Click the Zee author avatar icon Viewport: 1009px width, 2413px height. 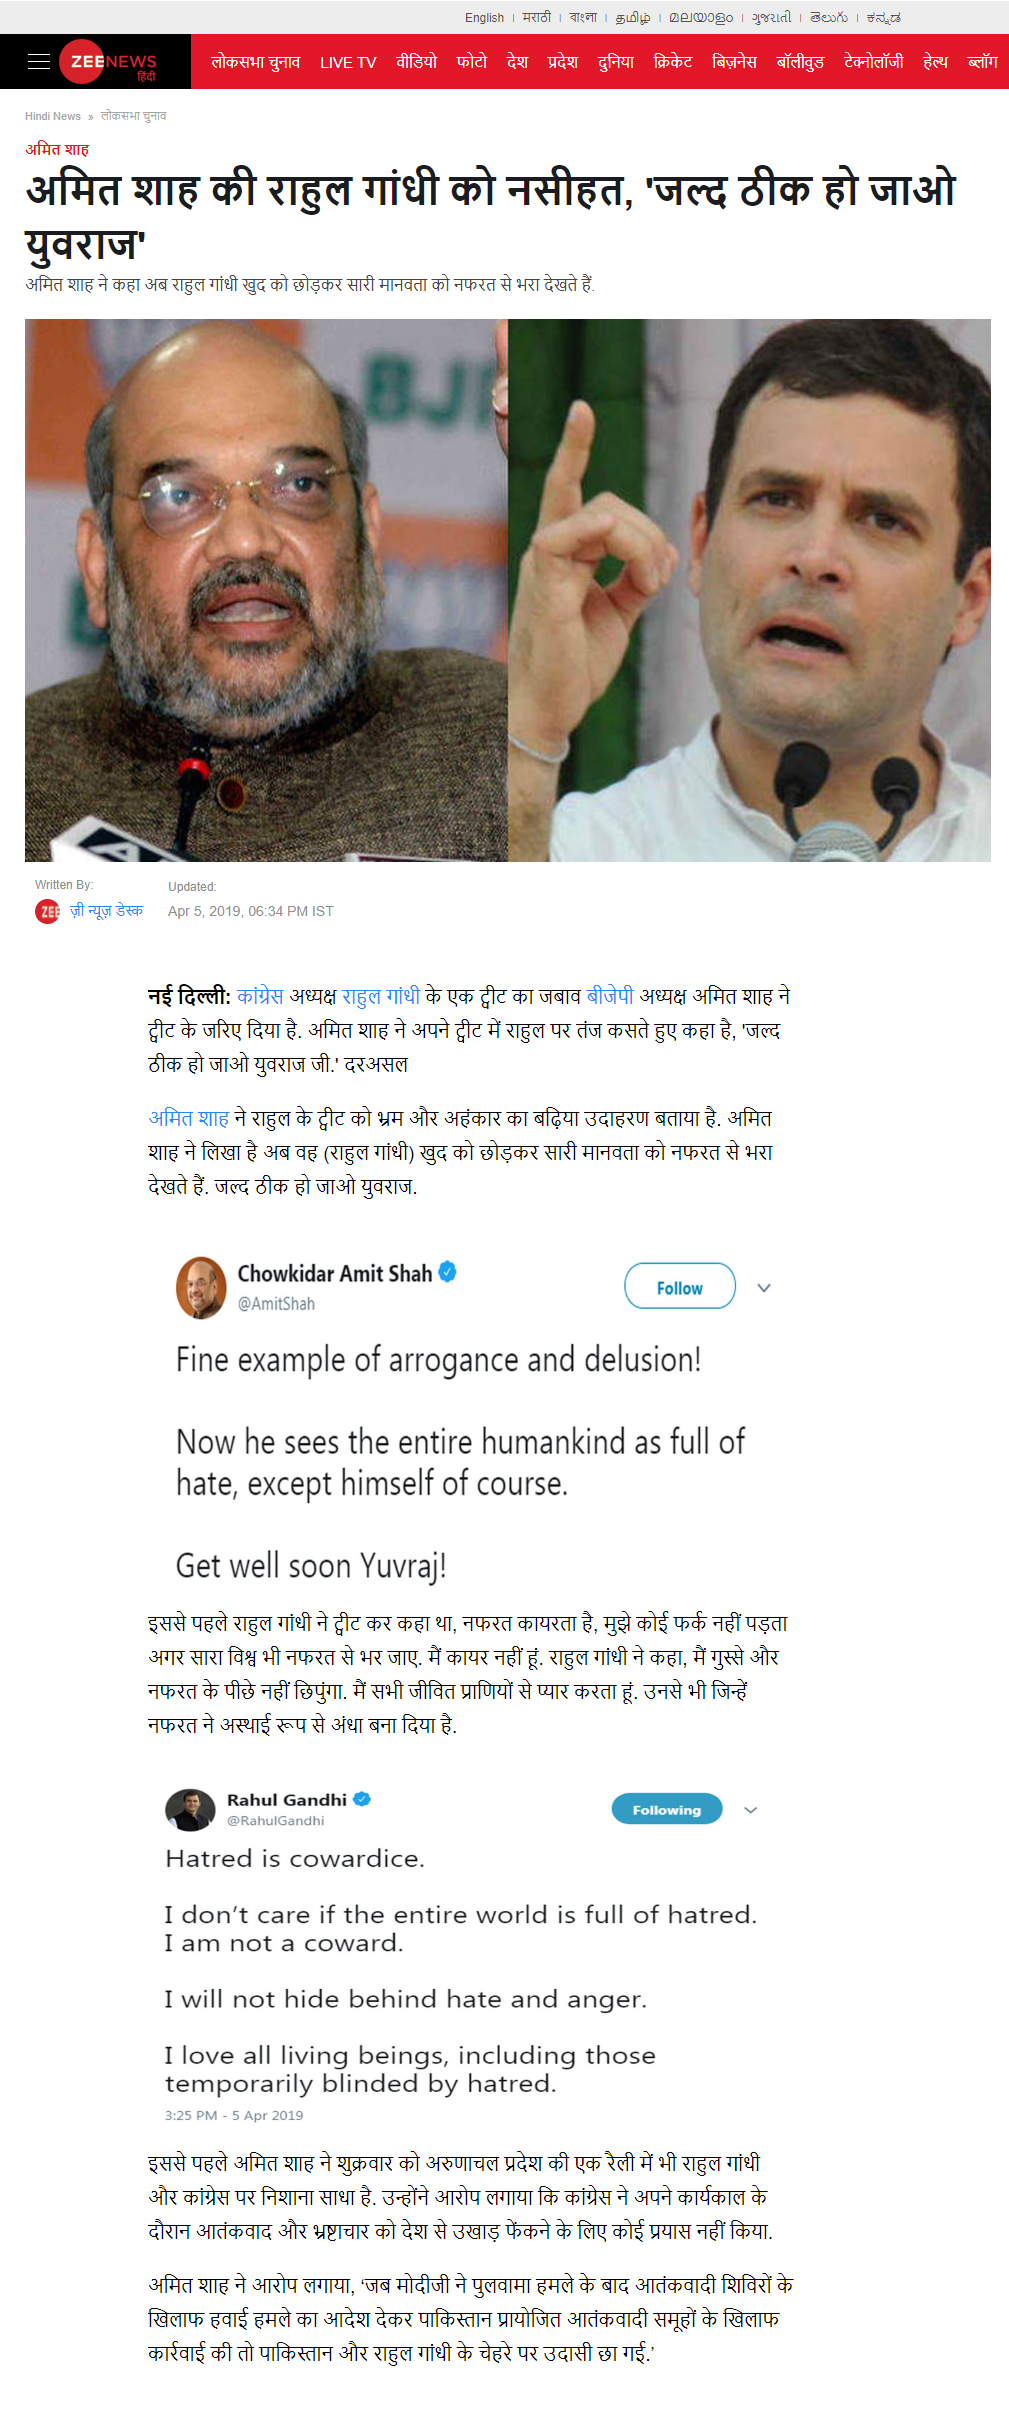click(x=47, y=911)
